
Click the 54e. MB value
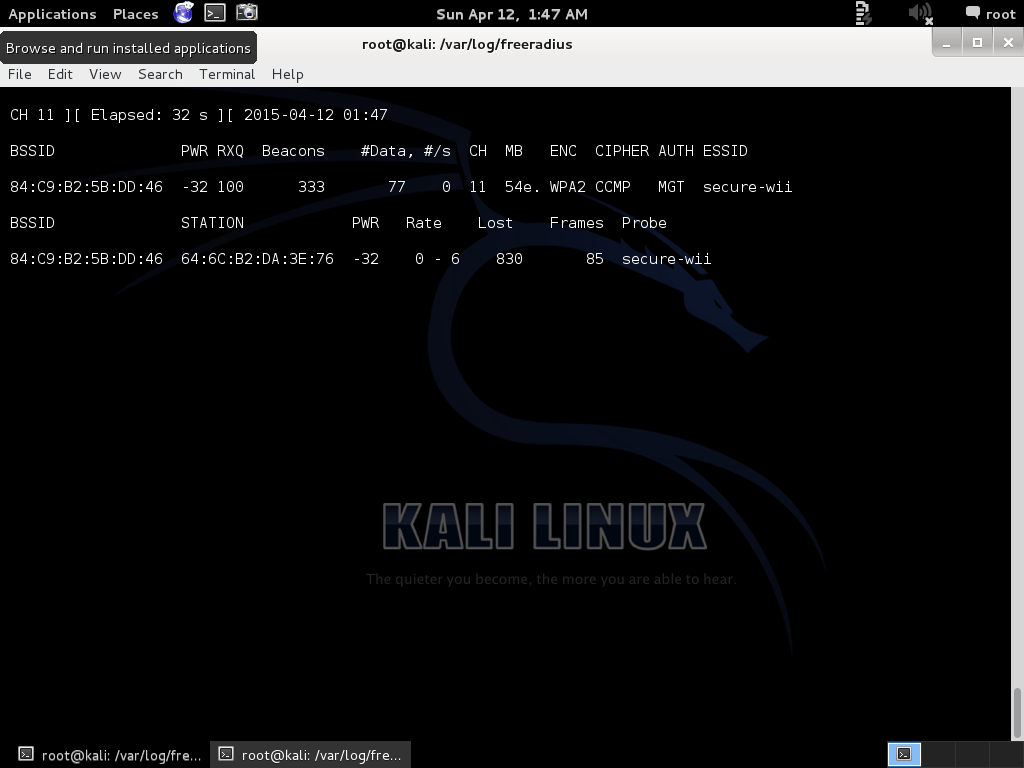(x=522, y=187)
